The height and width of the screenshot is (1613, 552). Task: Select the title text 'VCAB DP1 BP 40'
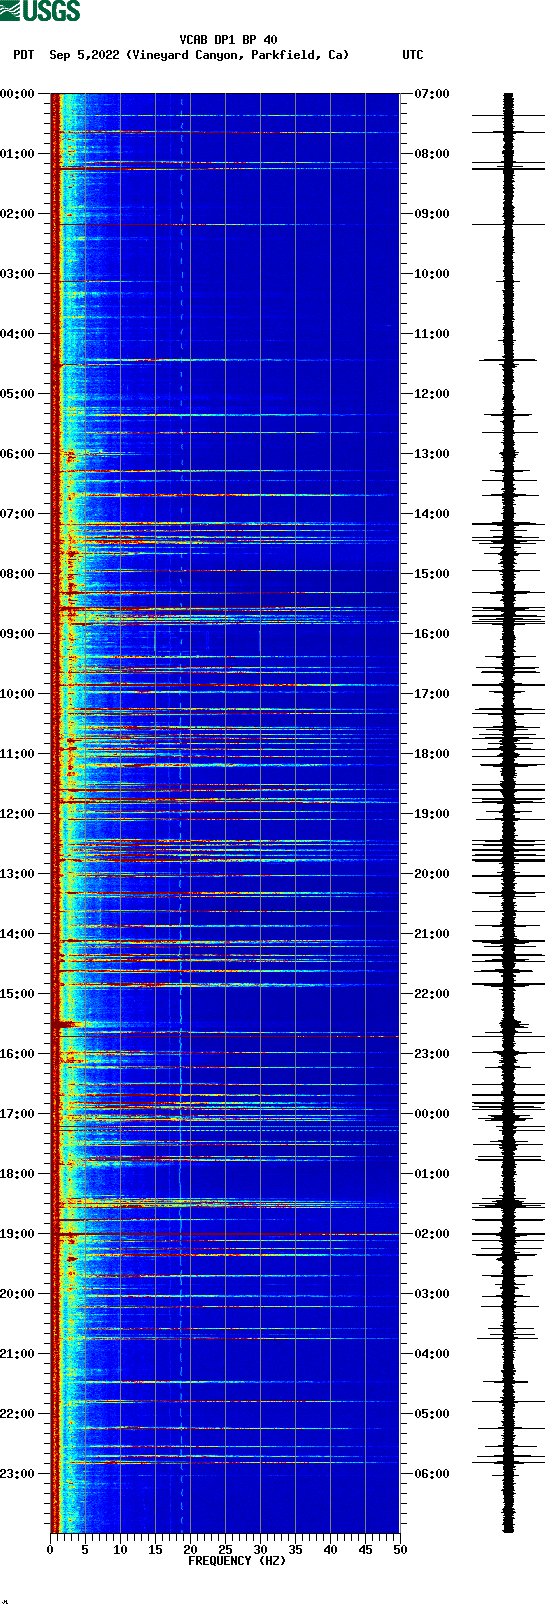(x=229, y=40)
